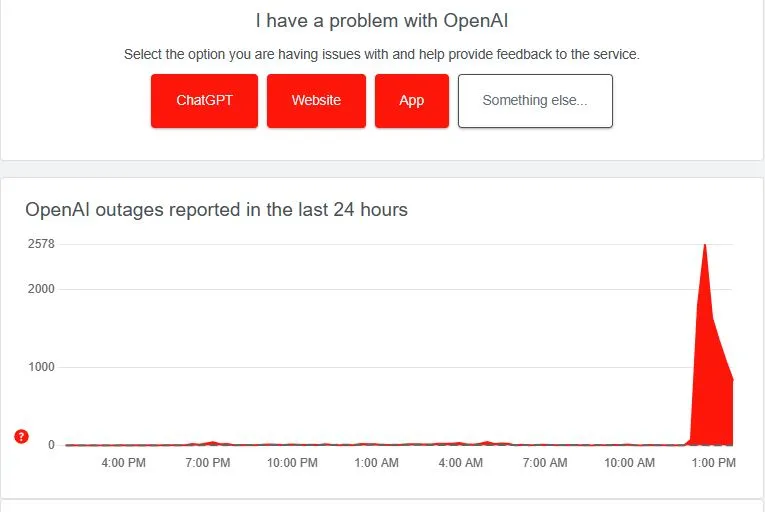This screenshot has width=765, height=512.
Task: Click the small chart bump near 7:00 PM
Action: pyautogui.click(x=213, y=443)
